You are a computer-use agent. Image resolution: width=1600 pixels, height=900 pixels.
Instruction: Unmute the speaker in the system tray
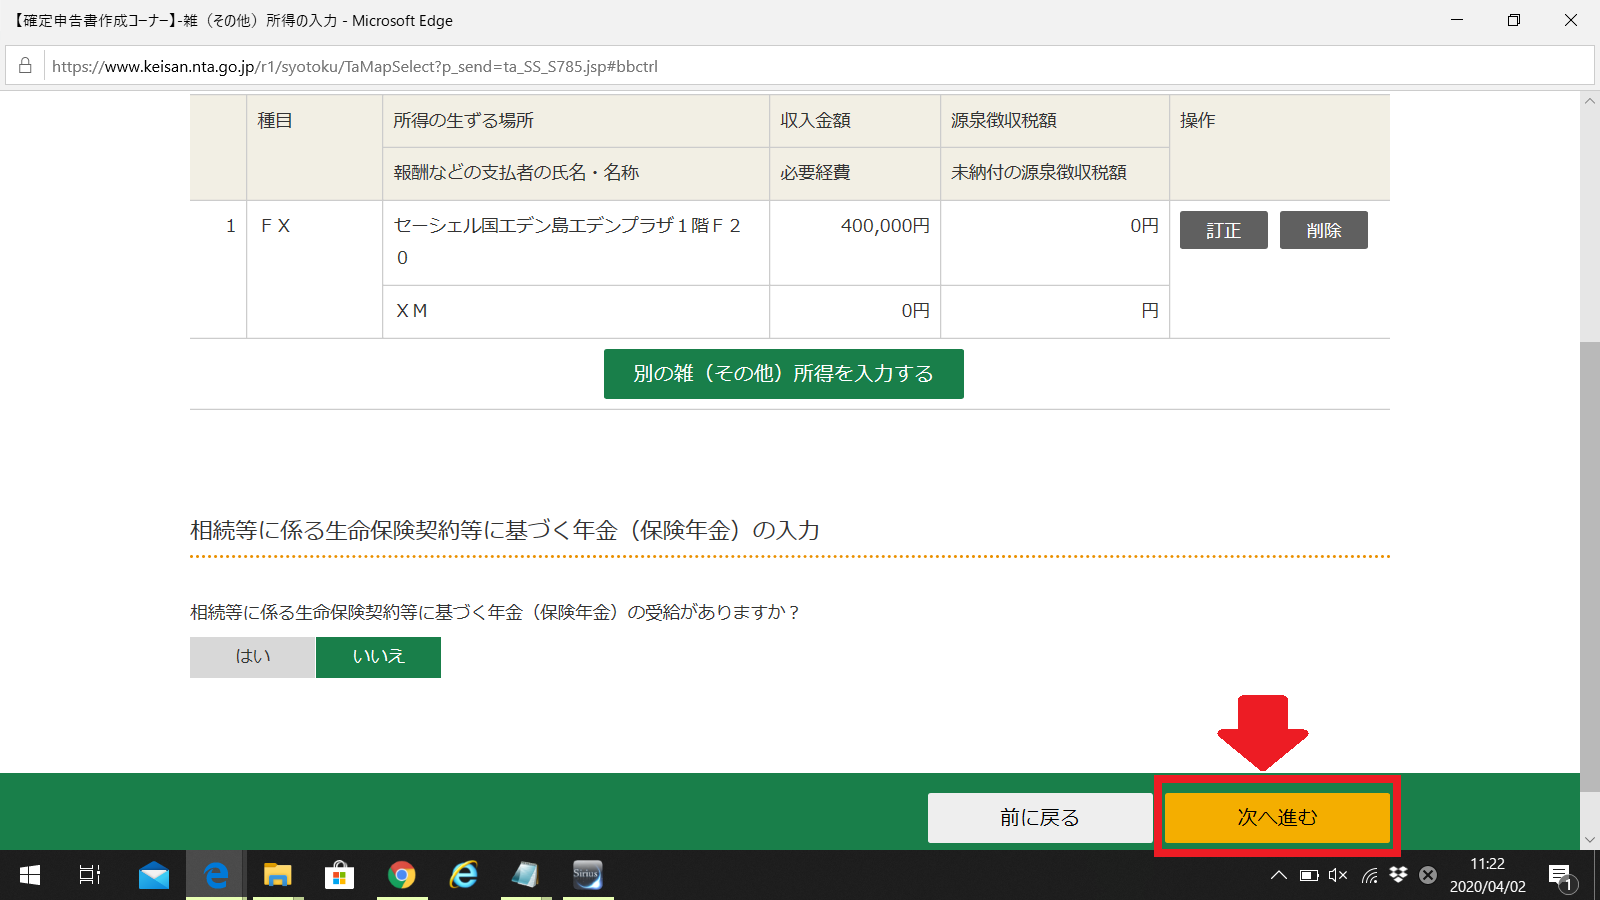click(1337, 875)
